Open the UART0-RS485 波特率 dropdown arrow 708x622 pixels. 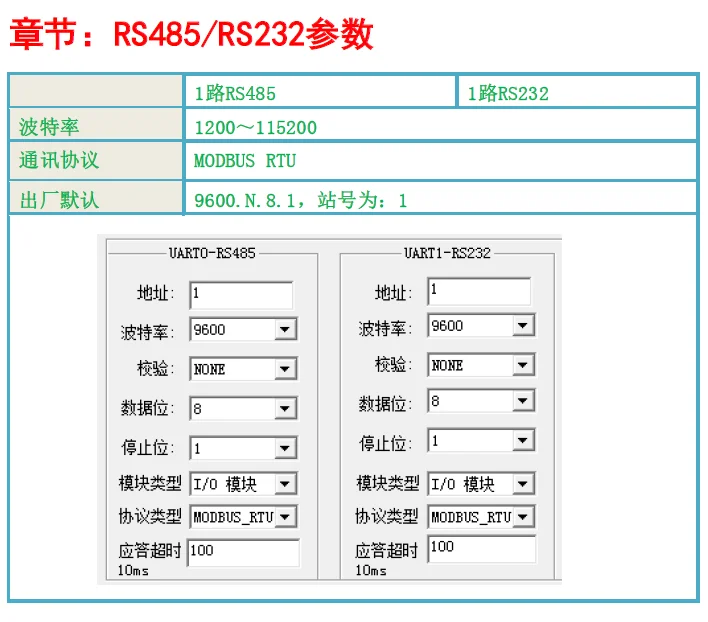pyautogui.click(x=285, y=330)
